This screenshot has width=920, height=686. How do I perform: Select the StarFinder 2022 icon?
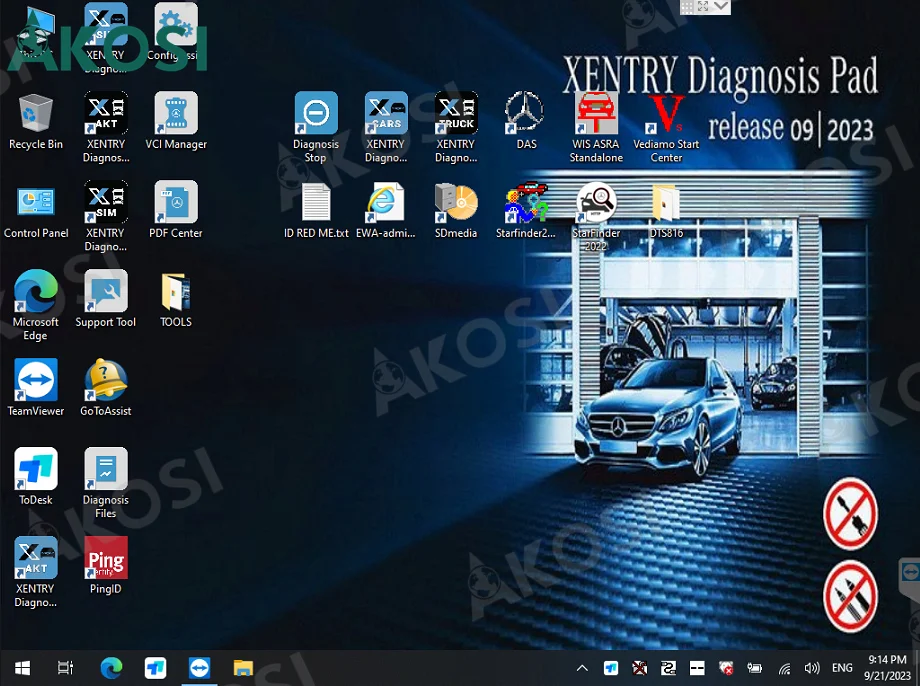pyautogui.click(x=596, y=203)
